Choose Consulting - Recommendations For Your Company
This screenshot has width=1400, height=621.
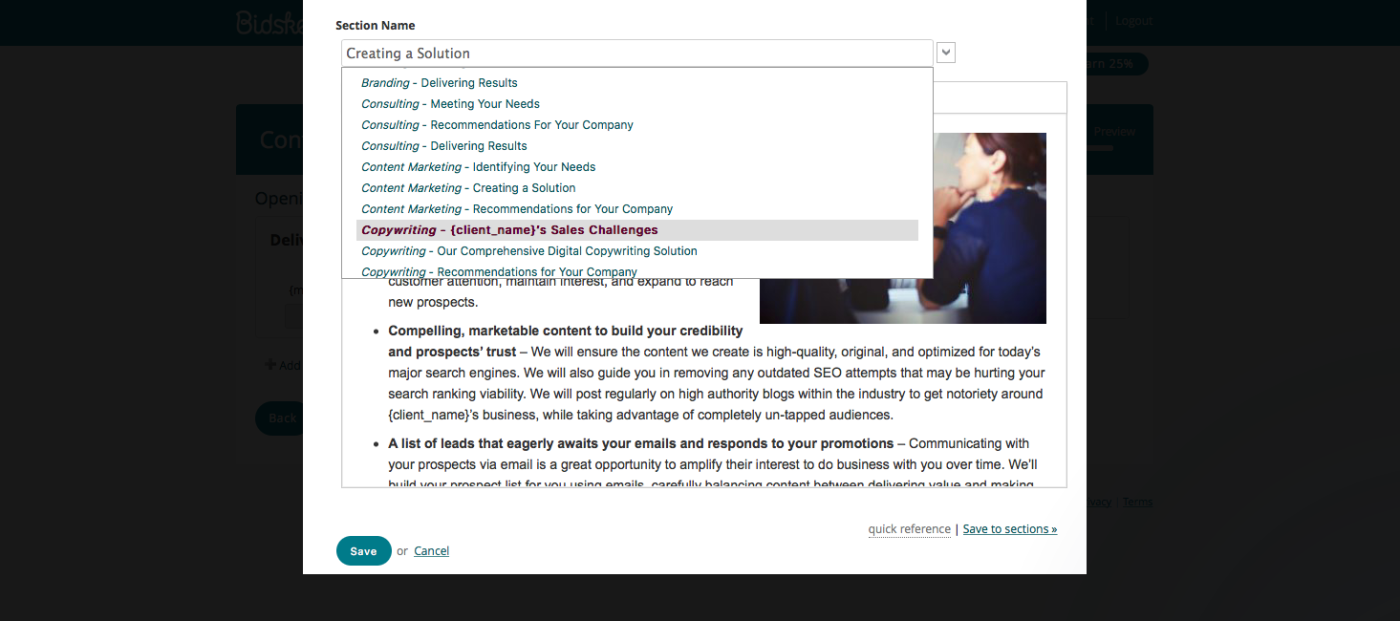point(497,125)
